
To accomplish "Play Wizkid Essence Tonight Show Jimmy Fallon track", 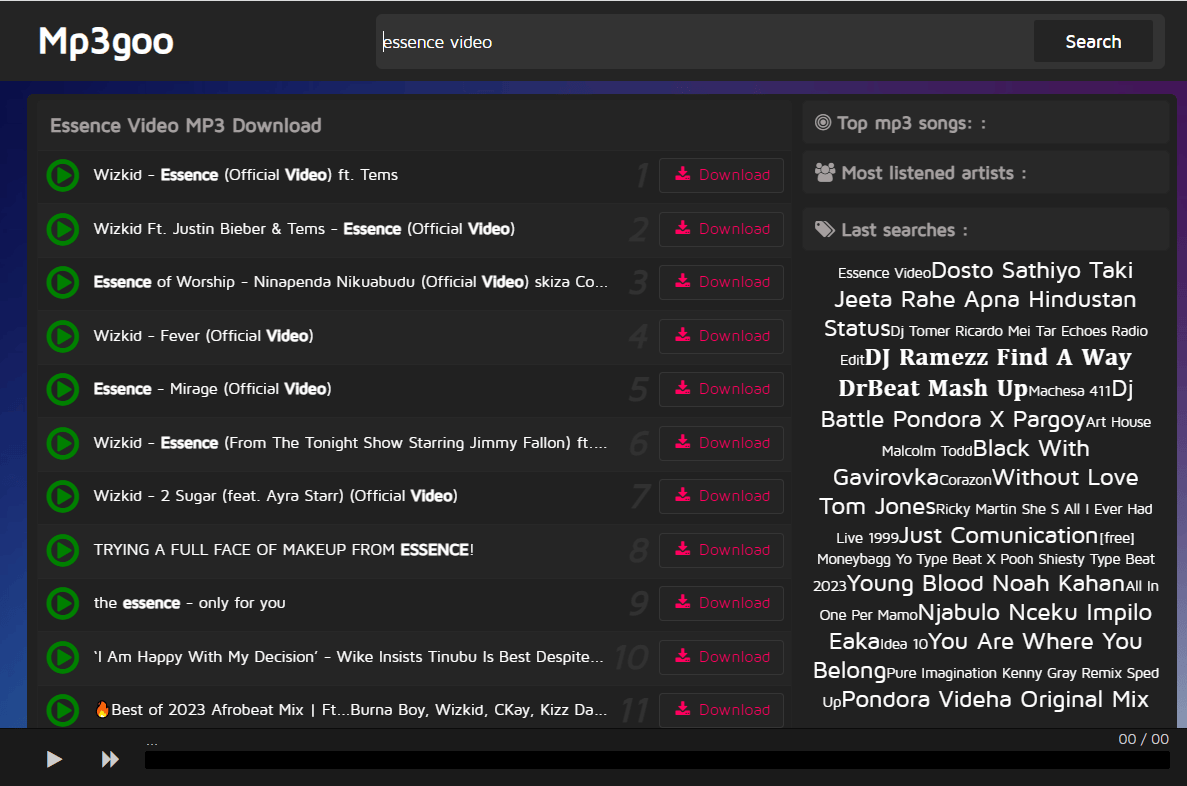I will pos(63,443).
